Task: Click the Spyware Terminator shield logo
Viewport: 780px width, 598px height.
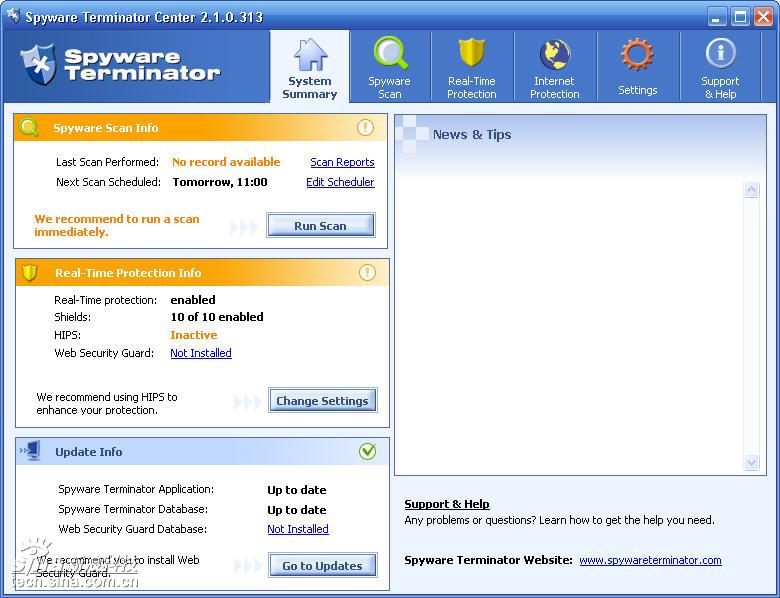Action: pos(38,64)
